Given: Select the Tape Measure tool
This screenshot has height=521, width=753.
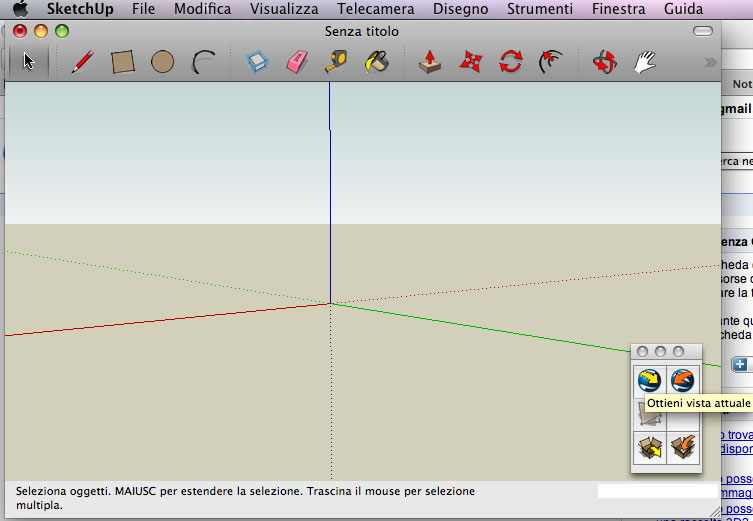Looking at the screenshot, I should 336,62.
